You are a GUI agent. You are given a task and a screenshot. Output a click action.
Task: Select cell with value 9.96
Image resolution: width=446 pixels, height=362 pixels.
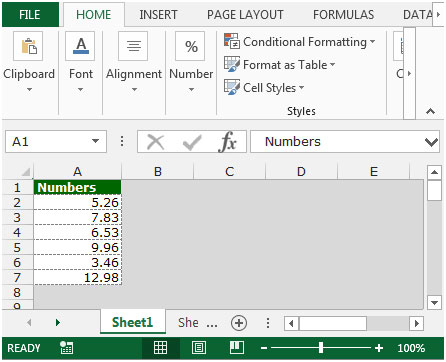(78, 247)
